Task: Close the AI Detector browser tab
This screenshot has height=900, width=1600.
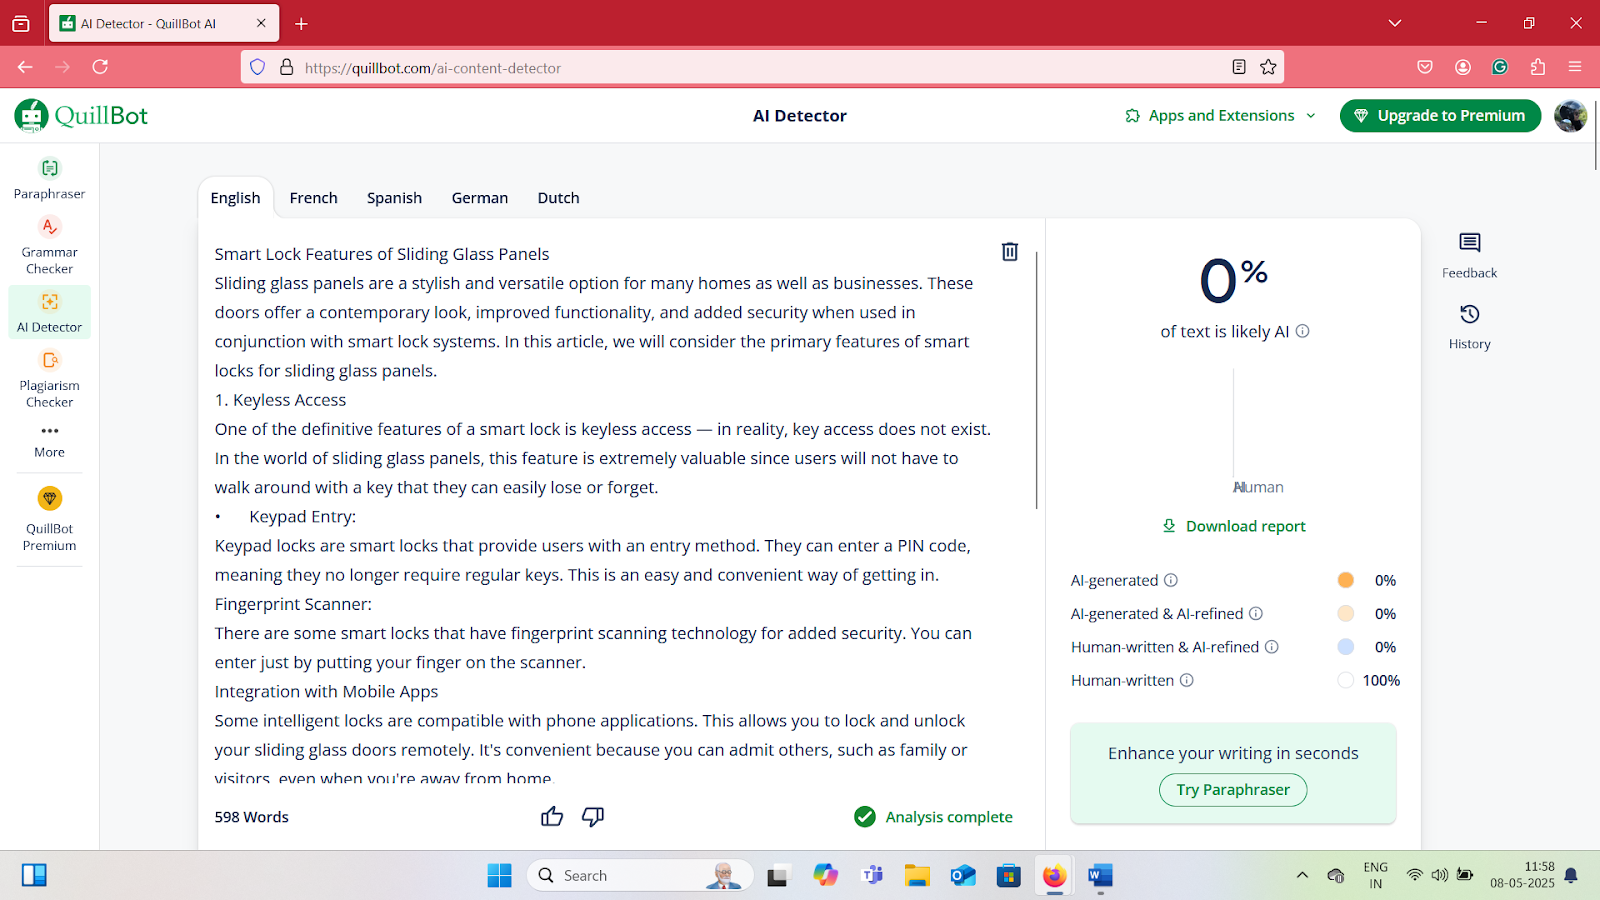Action: pyautogui.click(x=261, y=23)
